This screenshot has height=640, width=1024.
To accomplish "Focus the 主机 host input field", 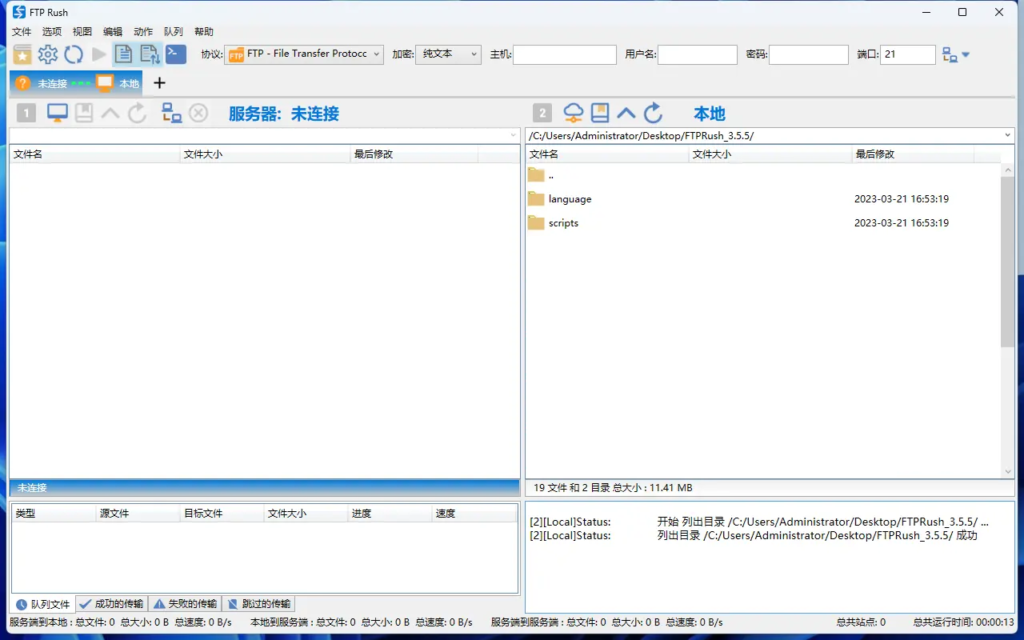I will [565, 55].
